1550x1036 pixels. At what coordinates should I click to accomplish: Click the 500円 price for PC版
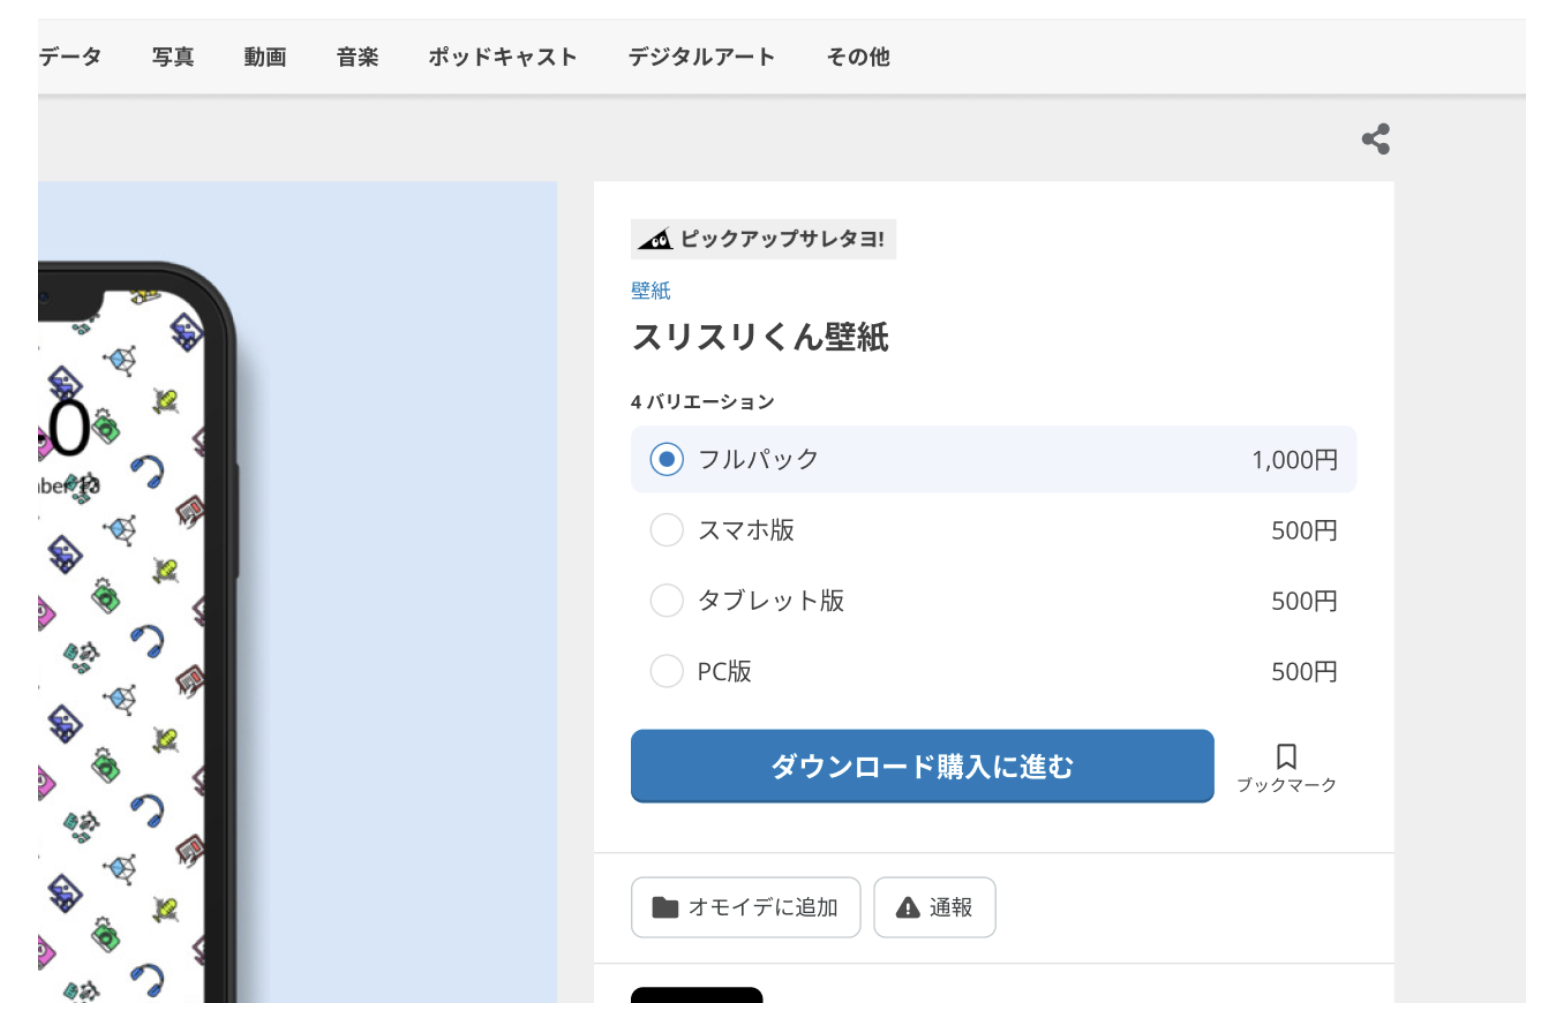coord(1304,671)
